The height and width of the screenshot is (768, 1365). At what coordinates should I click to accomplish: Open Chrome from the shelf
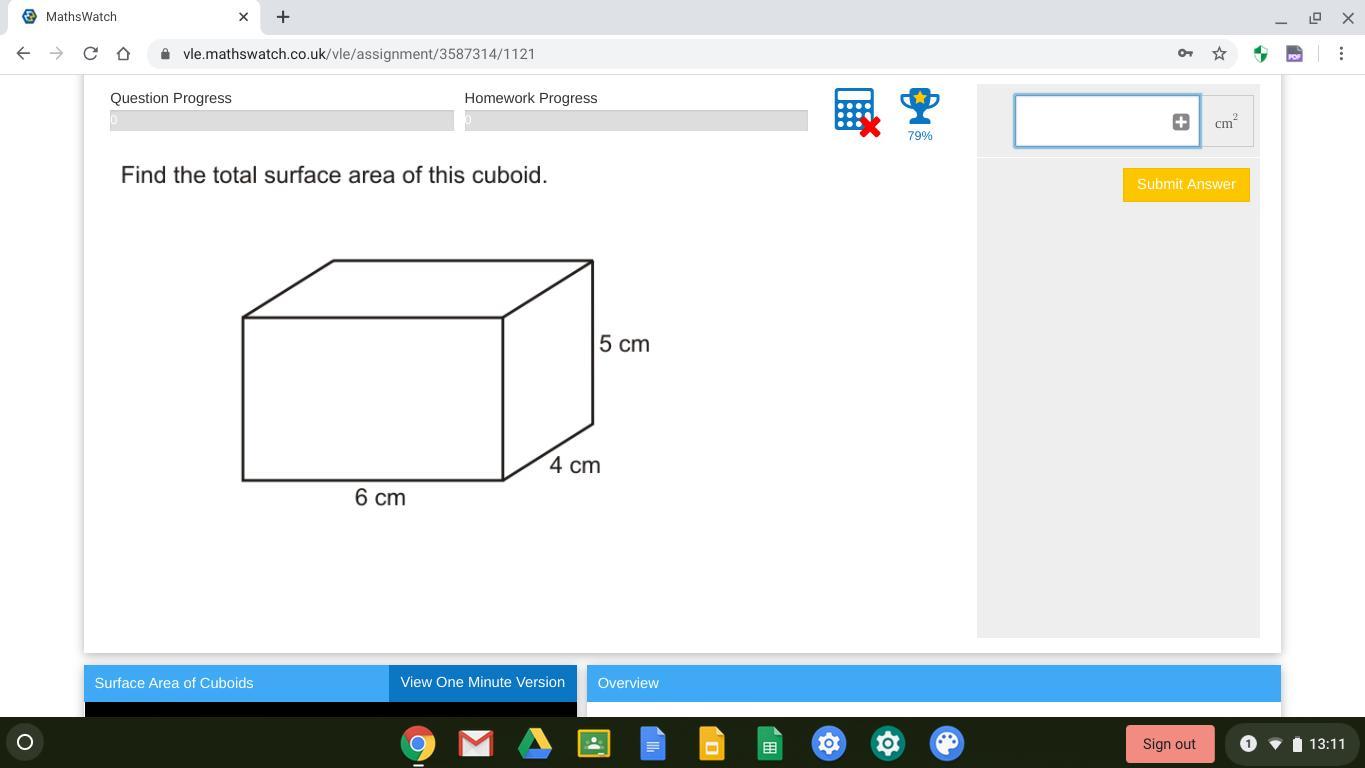point(418,743)
